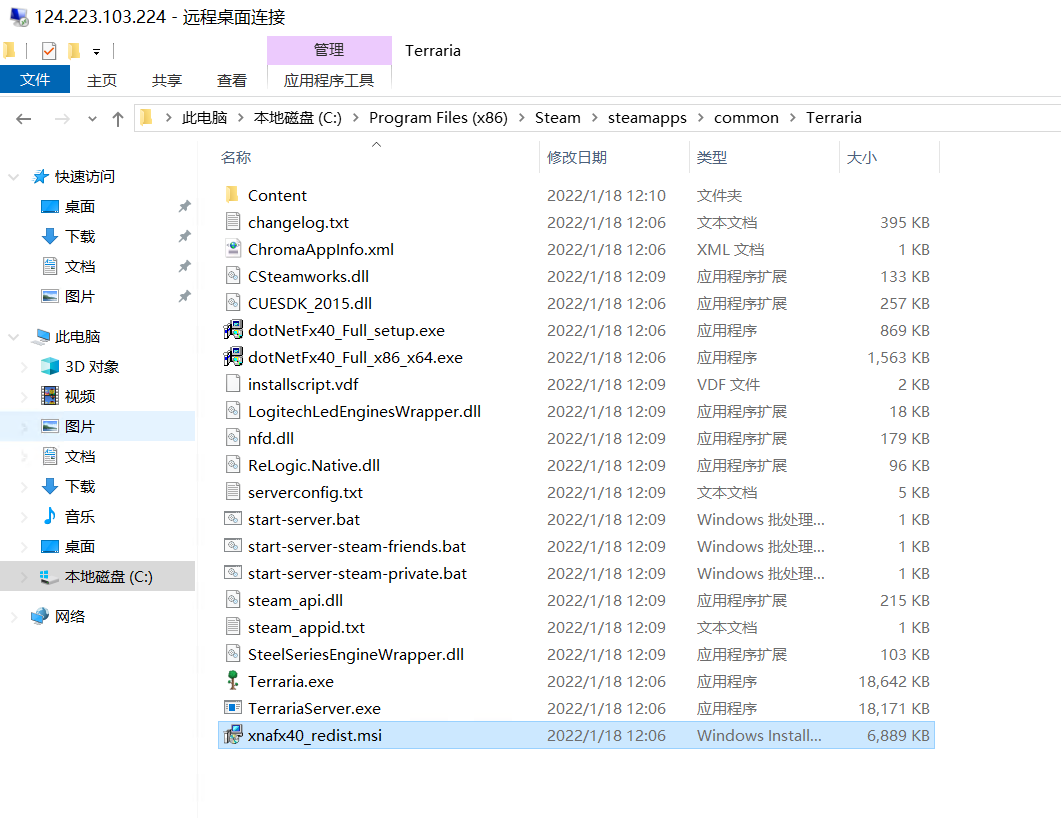The image size is (1061, 818).
Task: Switch to the 查看 ribbon tab
Action: point(231,80)
